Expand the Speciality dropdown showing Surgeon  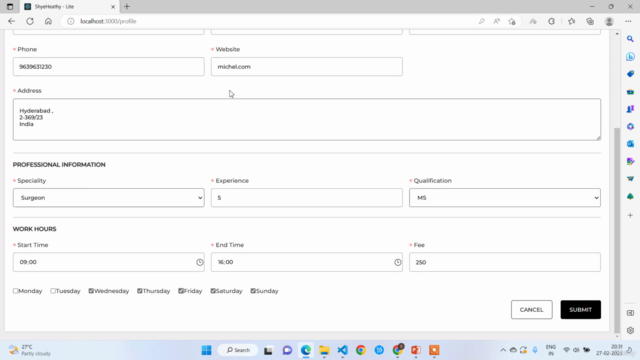pos(109,198)
